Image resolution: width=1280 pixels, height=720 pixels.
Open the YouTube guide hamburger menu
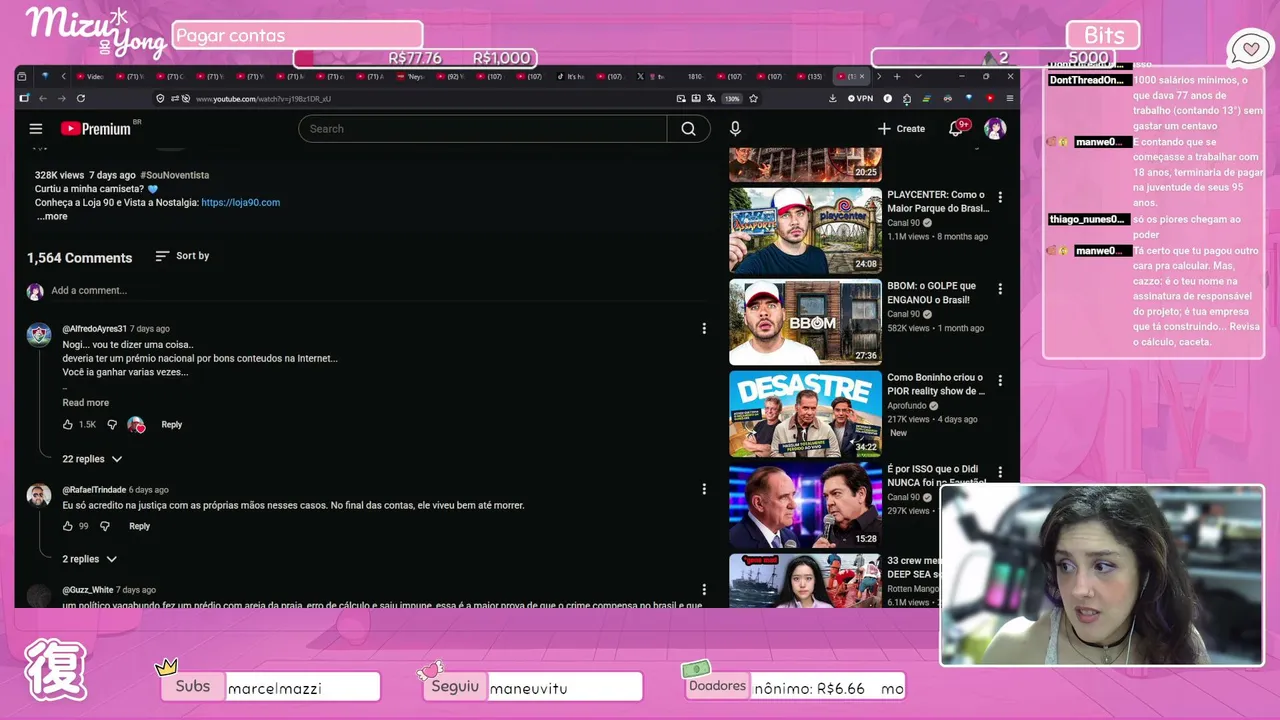[x=36, y=129]
